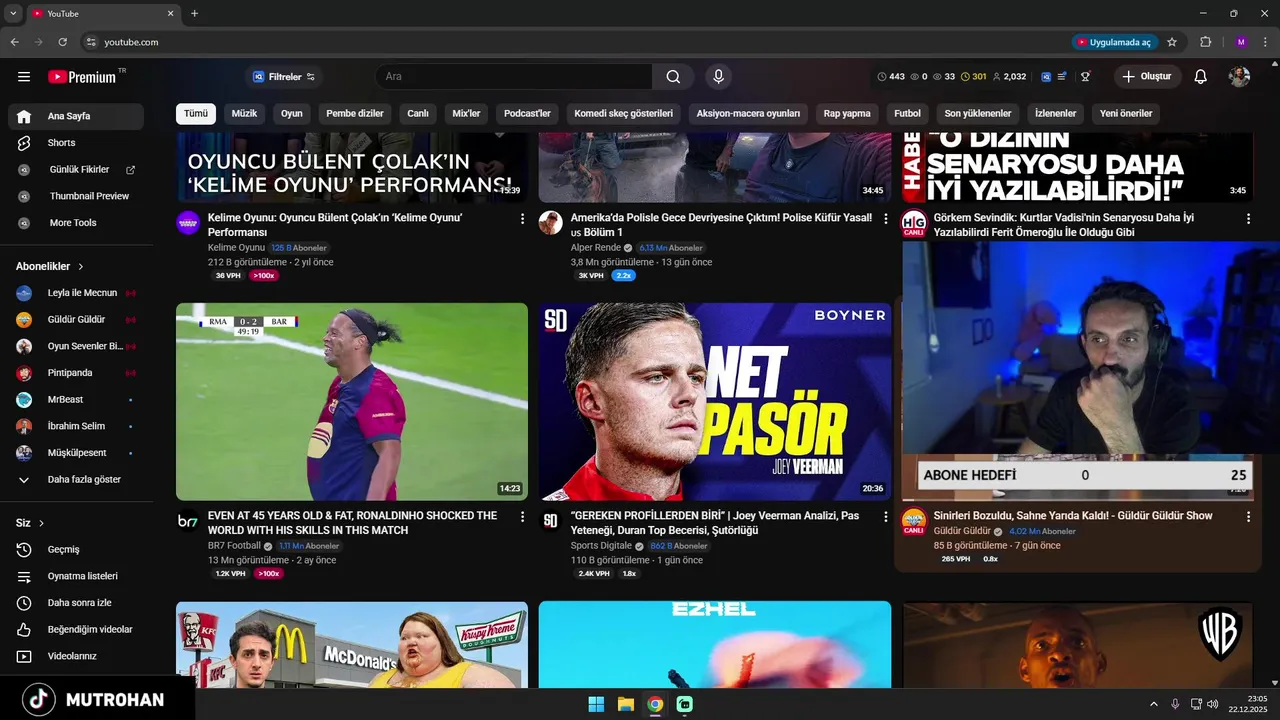
Task: Open options for Görkem Sevindik video
Action: pyautogui.click(x=1248, y=218)
